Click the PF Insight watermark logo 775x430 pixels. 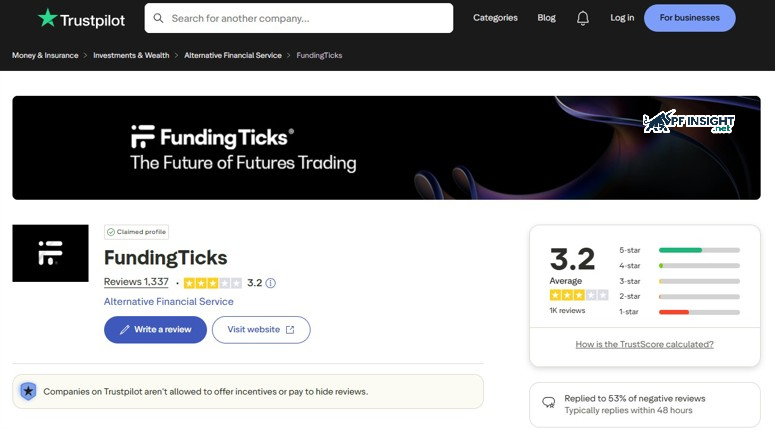click(x=688, y=123)
